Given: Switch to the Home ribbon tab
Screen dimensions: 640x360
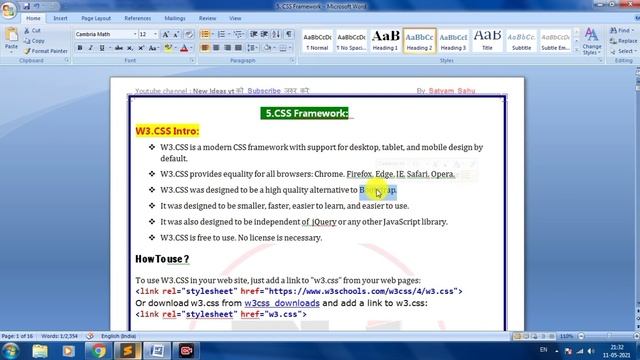Looking at the screenshot, I should [33, 18].
